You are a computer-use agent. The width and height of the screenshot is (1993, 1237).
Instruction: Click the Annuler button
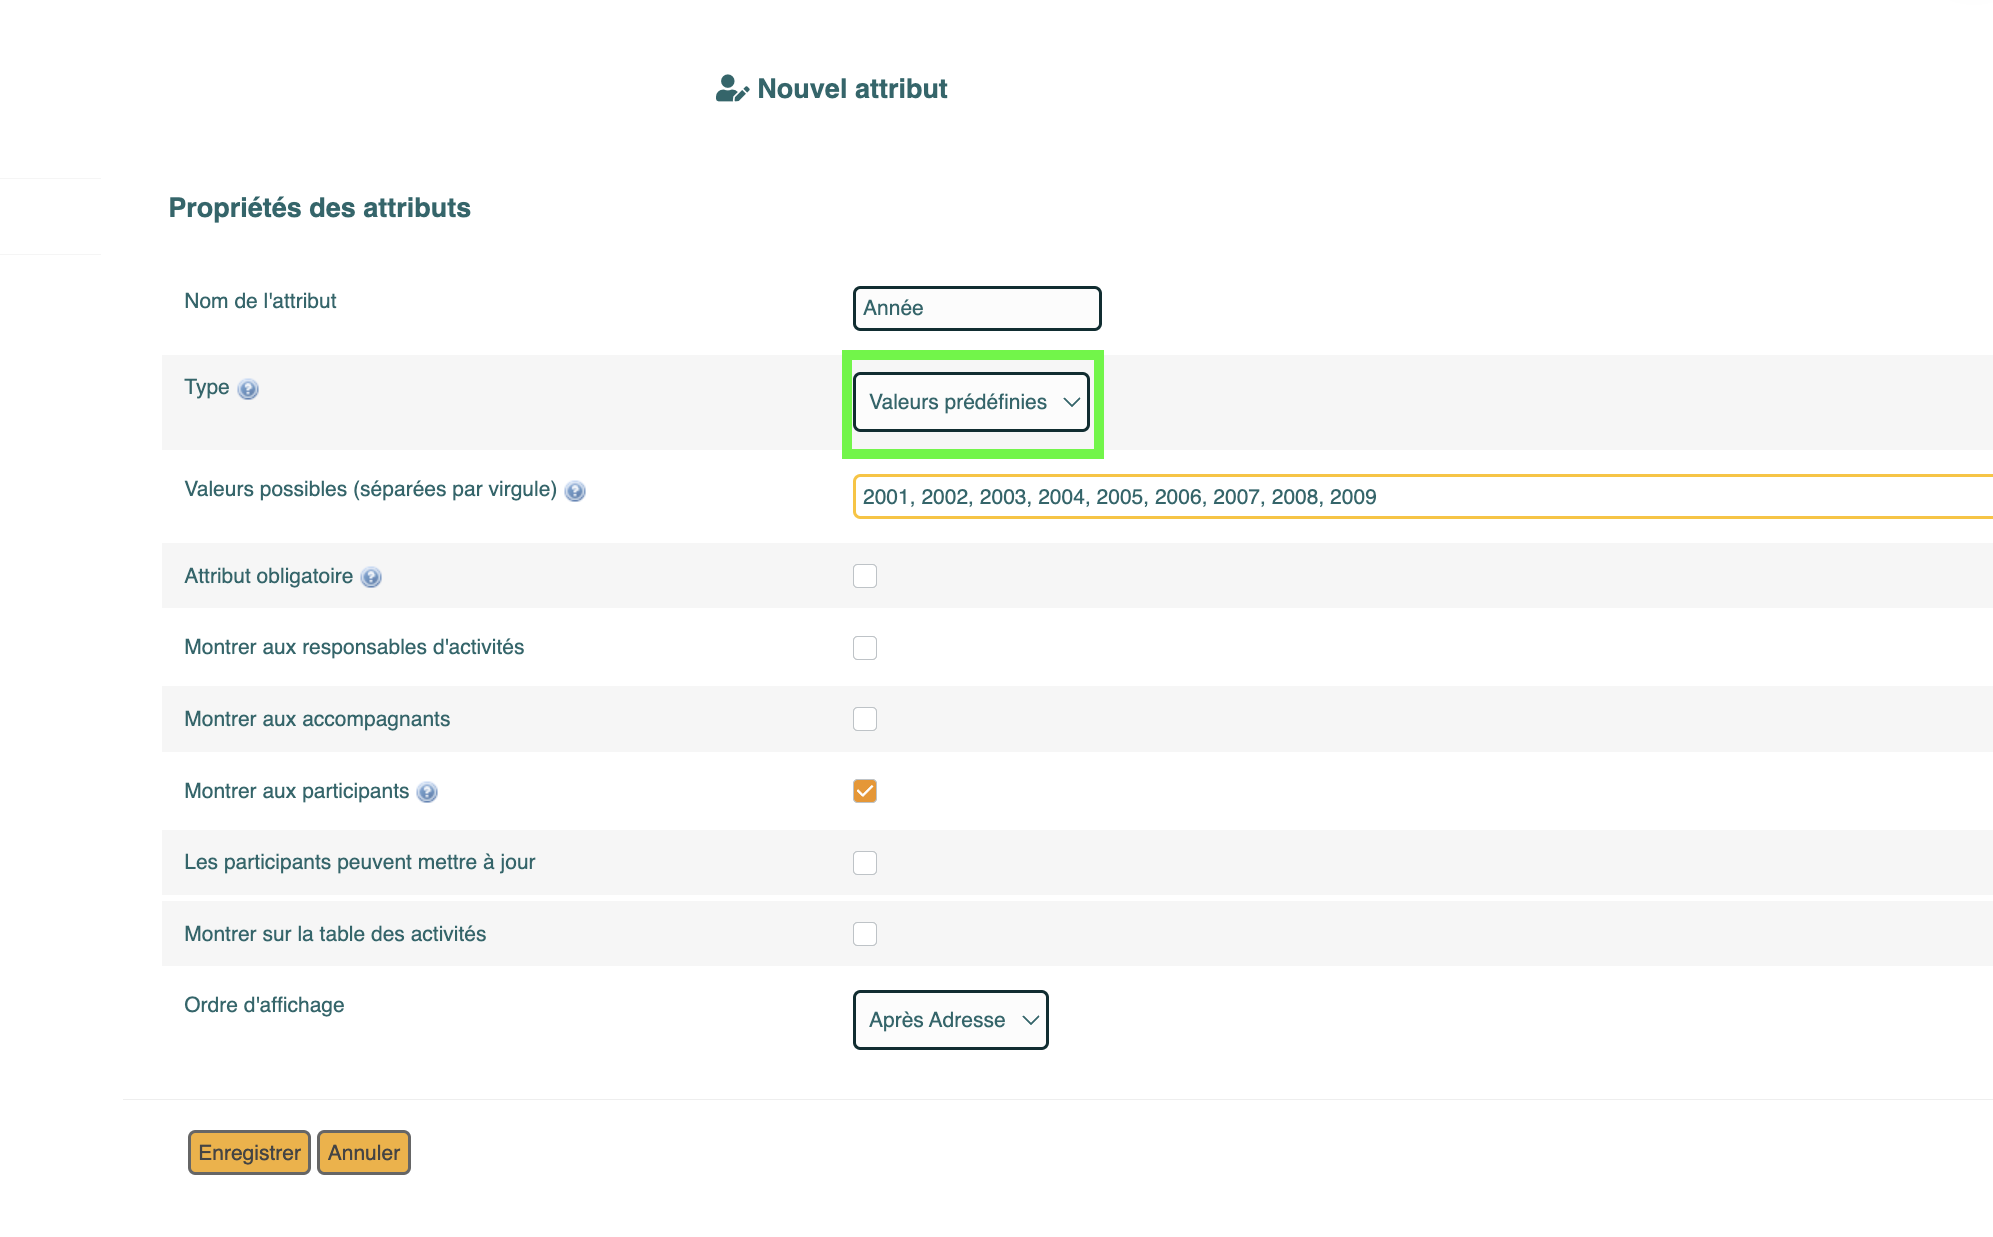coord(364,1153)
